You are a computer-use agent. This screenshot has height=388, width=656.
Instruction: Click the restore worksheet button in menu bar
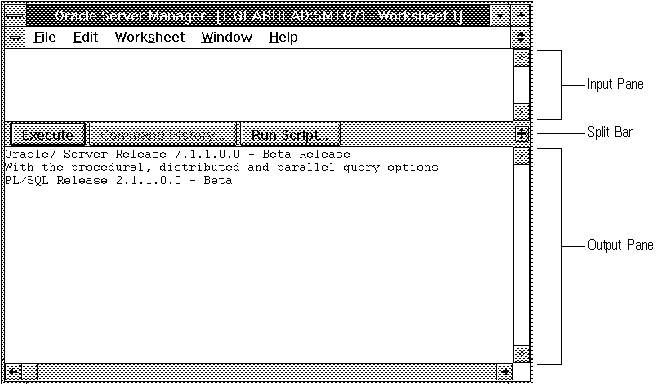click(x=520, y=37)
